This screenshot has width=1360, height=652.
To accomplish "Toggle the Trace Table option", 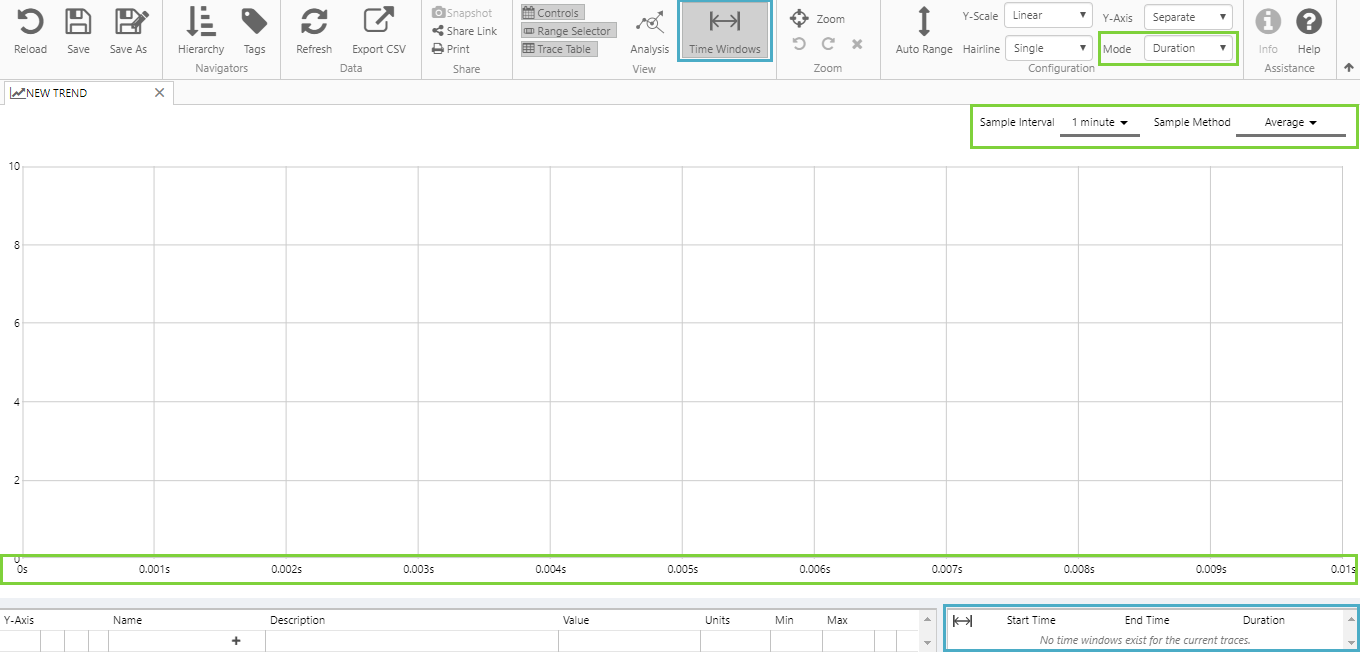I will click(x=558, y=49).
